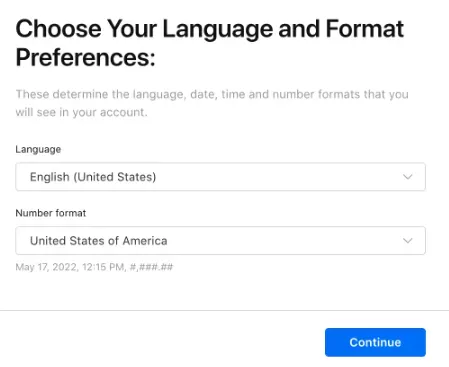Click the '#,###.##' number pattern sample
This screenshot has width=449, height=367.
click(x=151, y=267)
